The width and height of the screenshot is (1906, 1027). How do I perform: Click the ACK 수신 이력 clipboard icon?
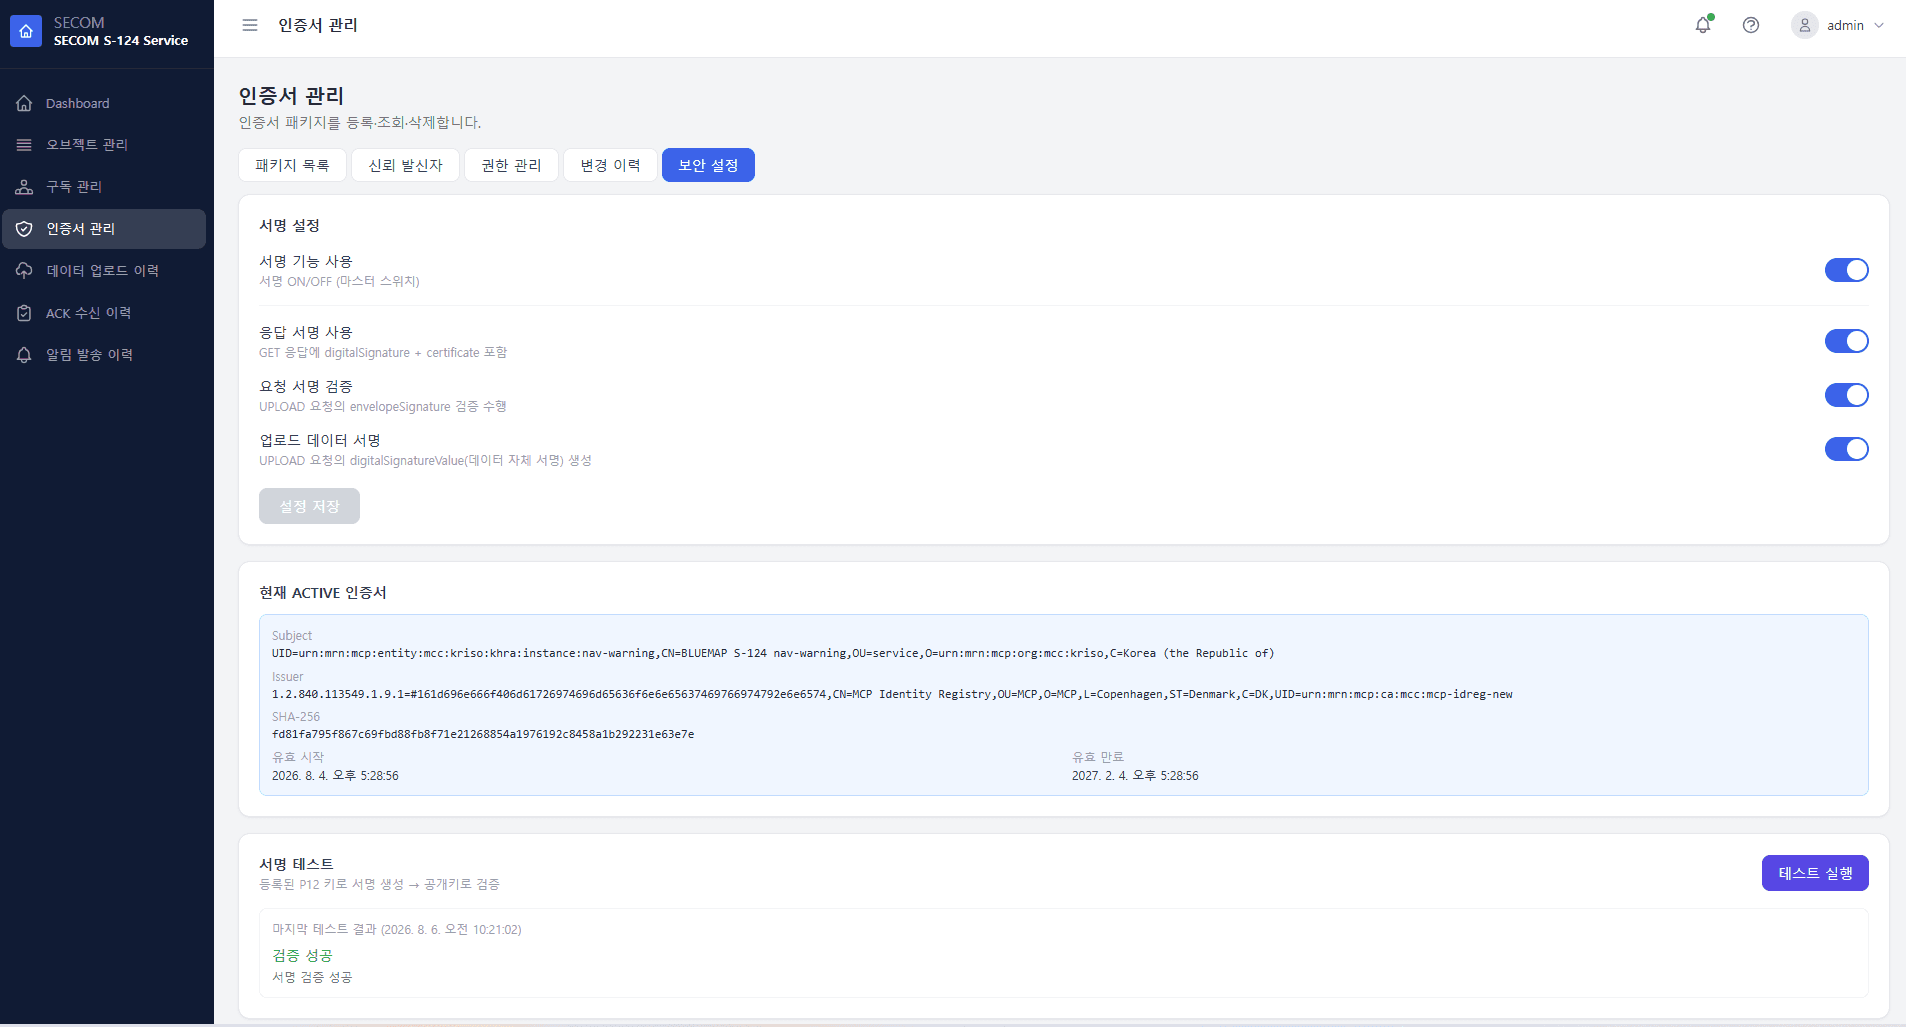[x=24, y=313]
